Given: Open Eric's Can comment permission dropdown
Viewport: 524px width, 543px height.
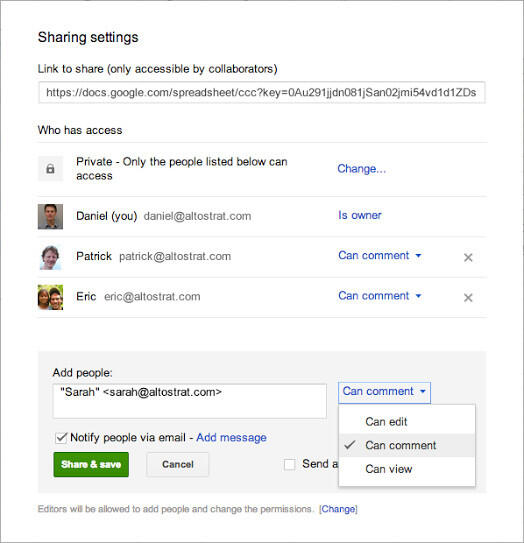Looking at the screenshot, I should click(x=380, y=296).
